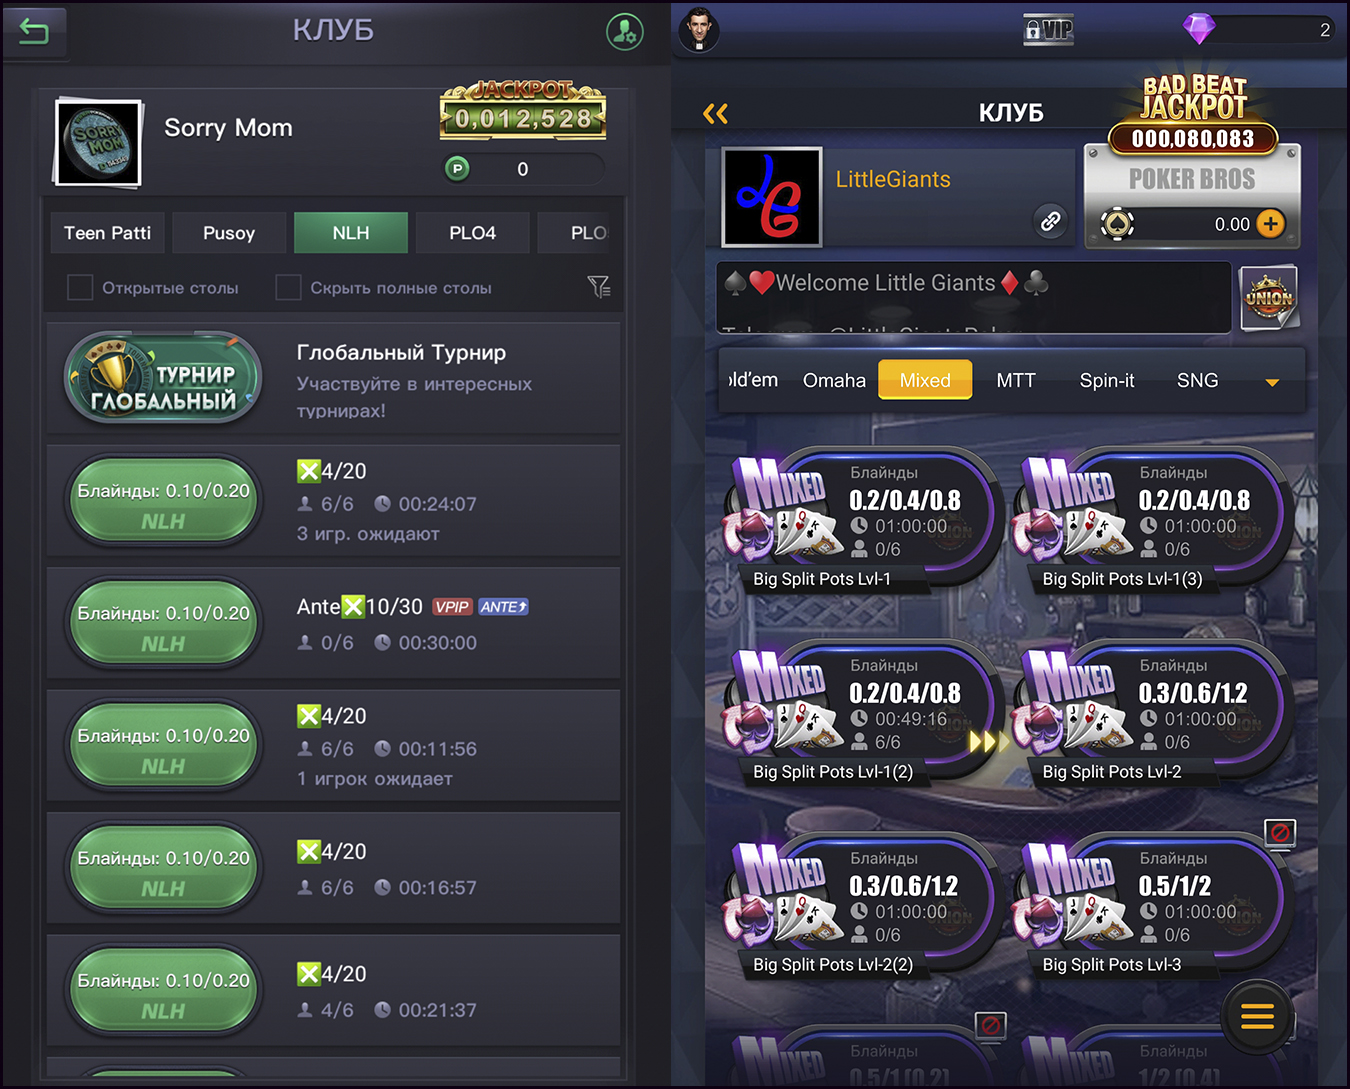
Task: Select the PLO4 game tab
Action: (472, 233)
